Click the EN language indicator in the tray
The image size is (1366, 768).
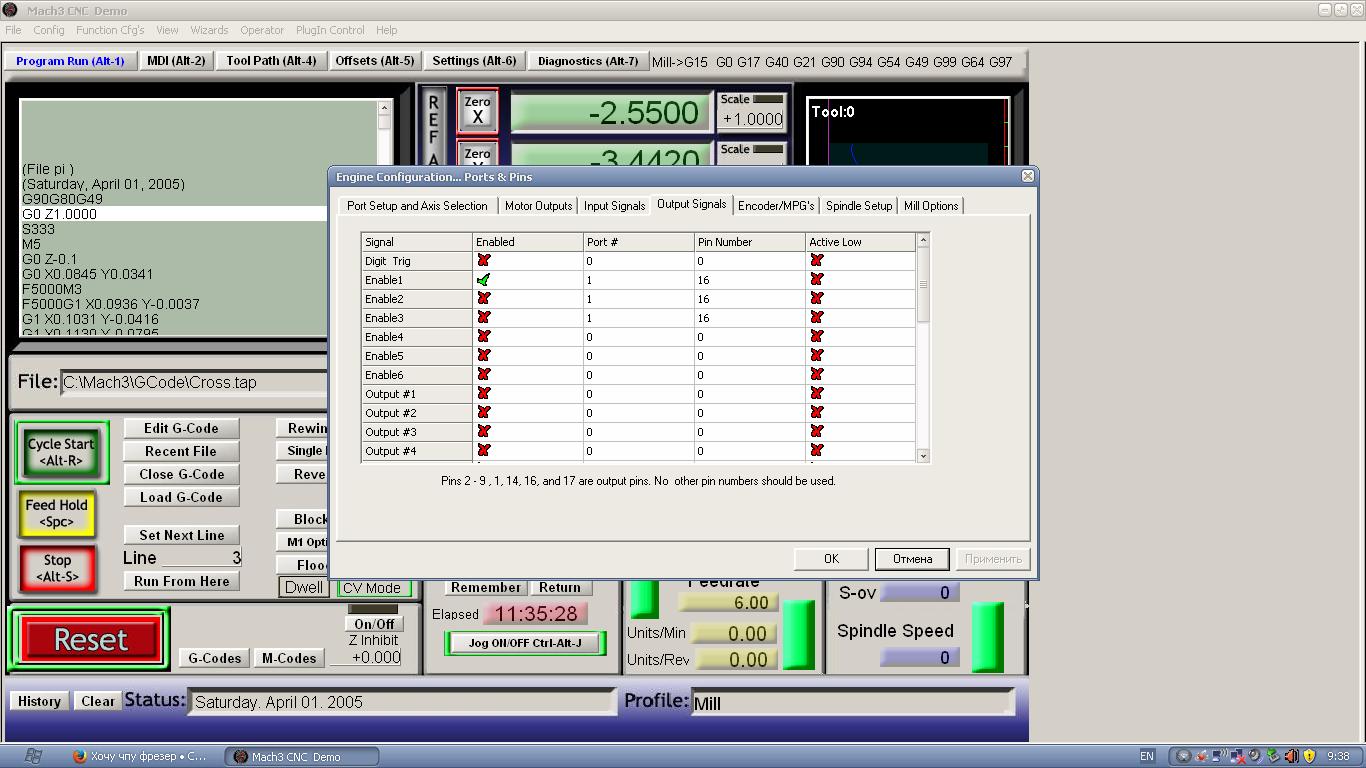click(x=1147, y=757)
